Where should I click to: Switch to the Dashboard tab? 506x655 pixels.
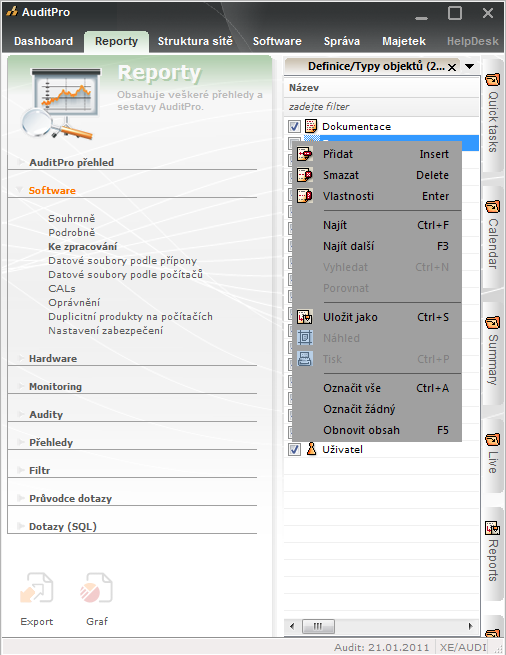(x=43, y=41)
